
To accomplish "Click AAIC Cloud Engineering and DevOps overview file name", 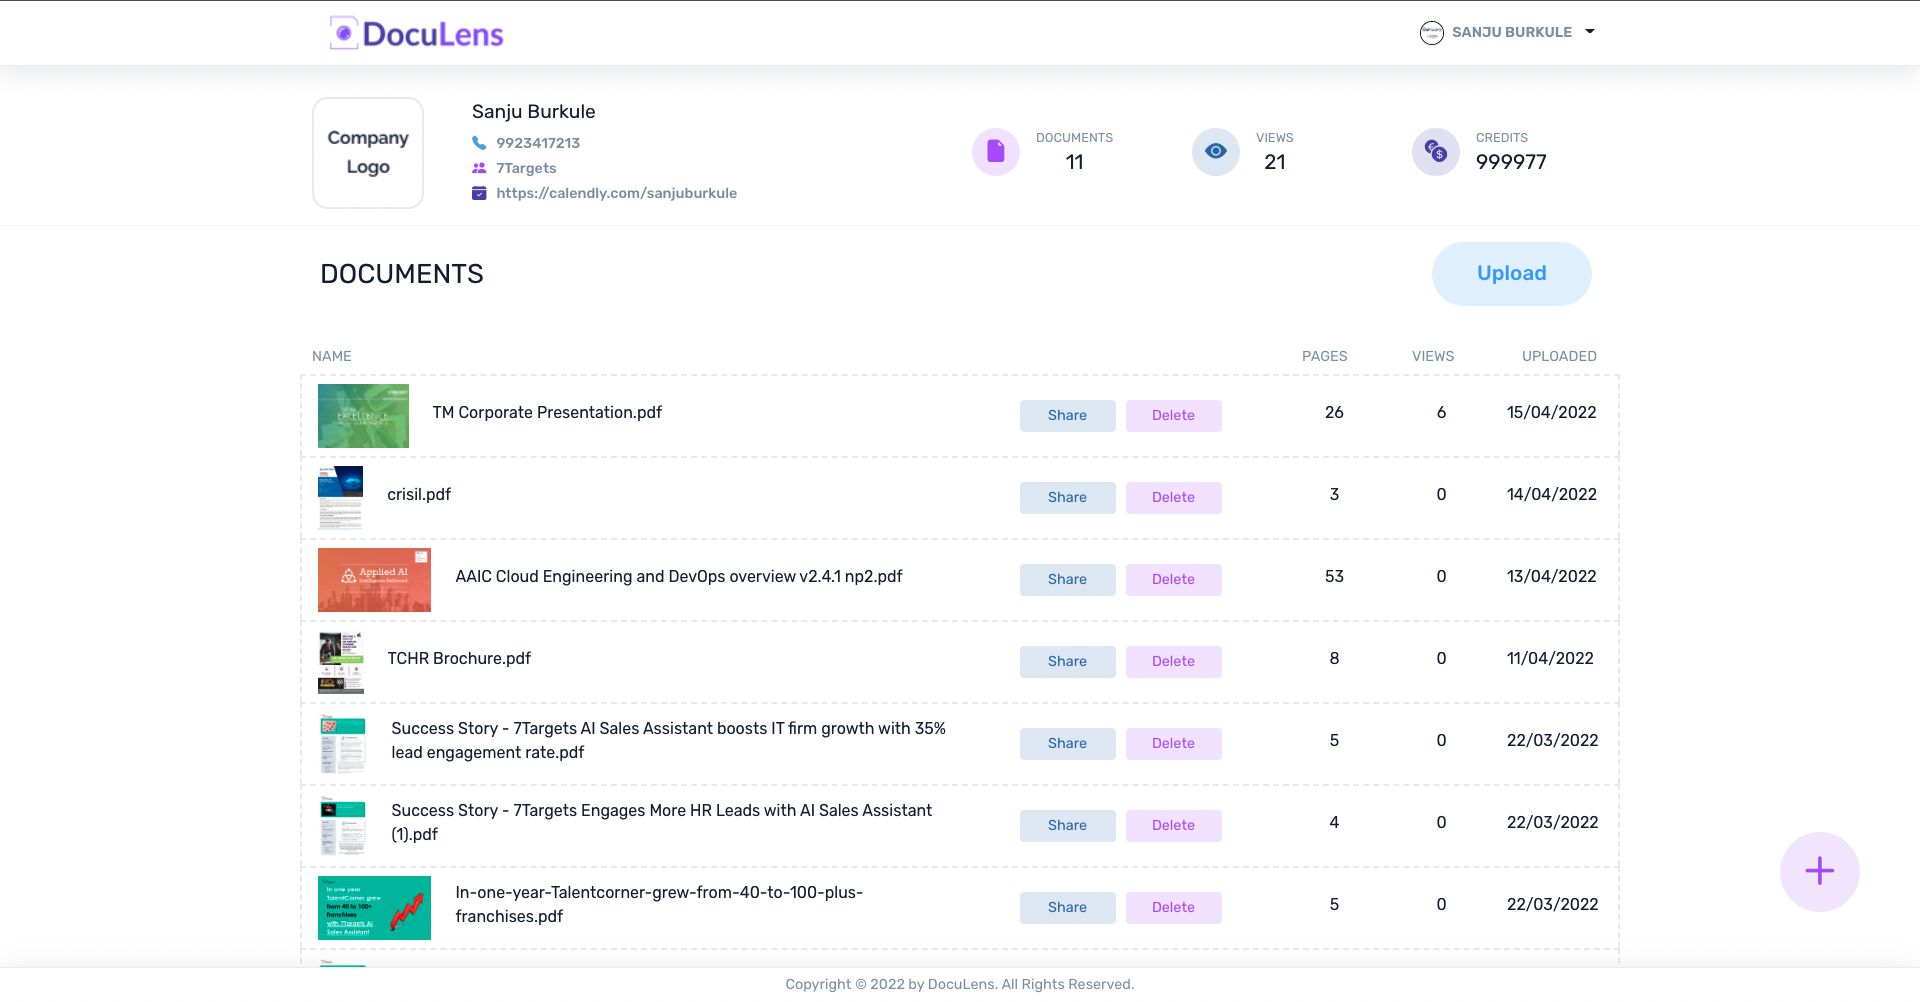I will coord(679,577).
